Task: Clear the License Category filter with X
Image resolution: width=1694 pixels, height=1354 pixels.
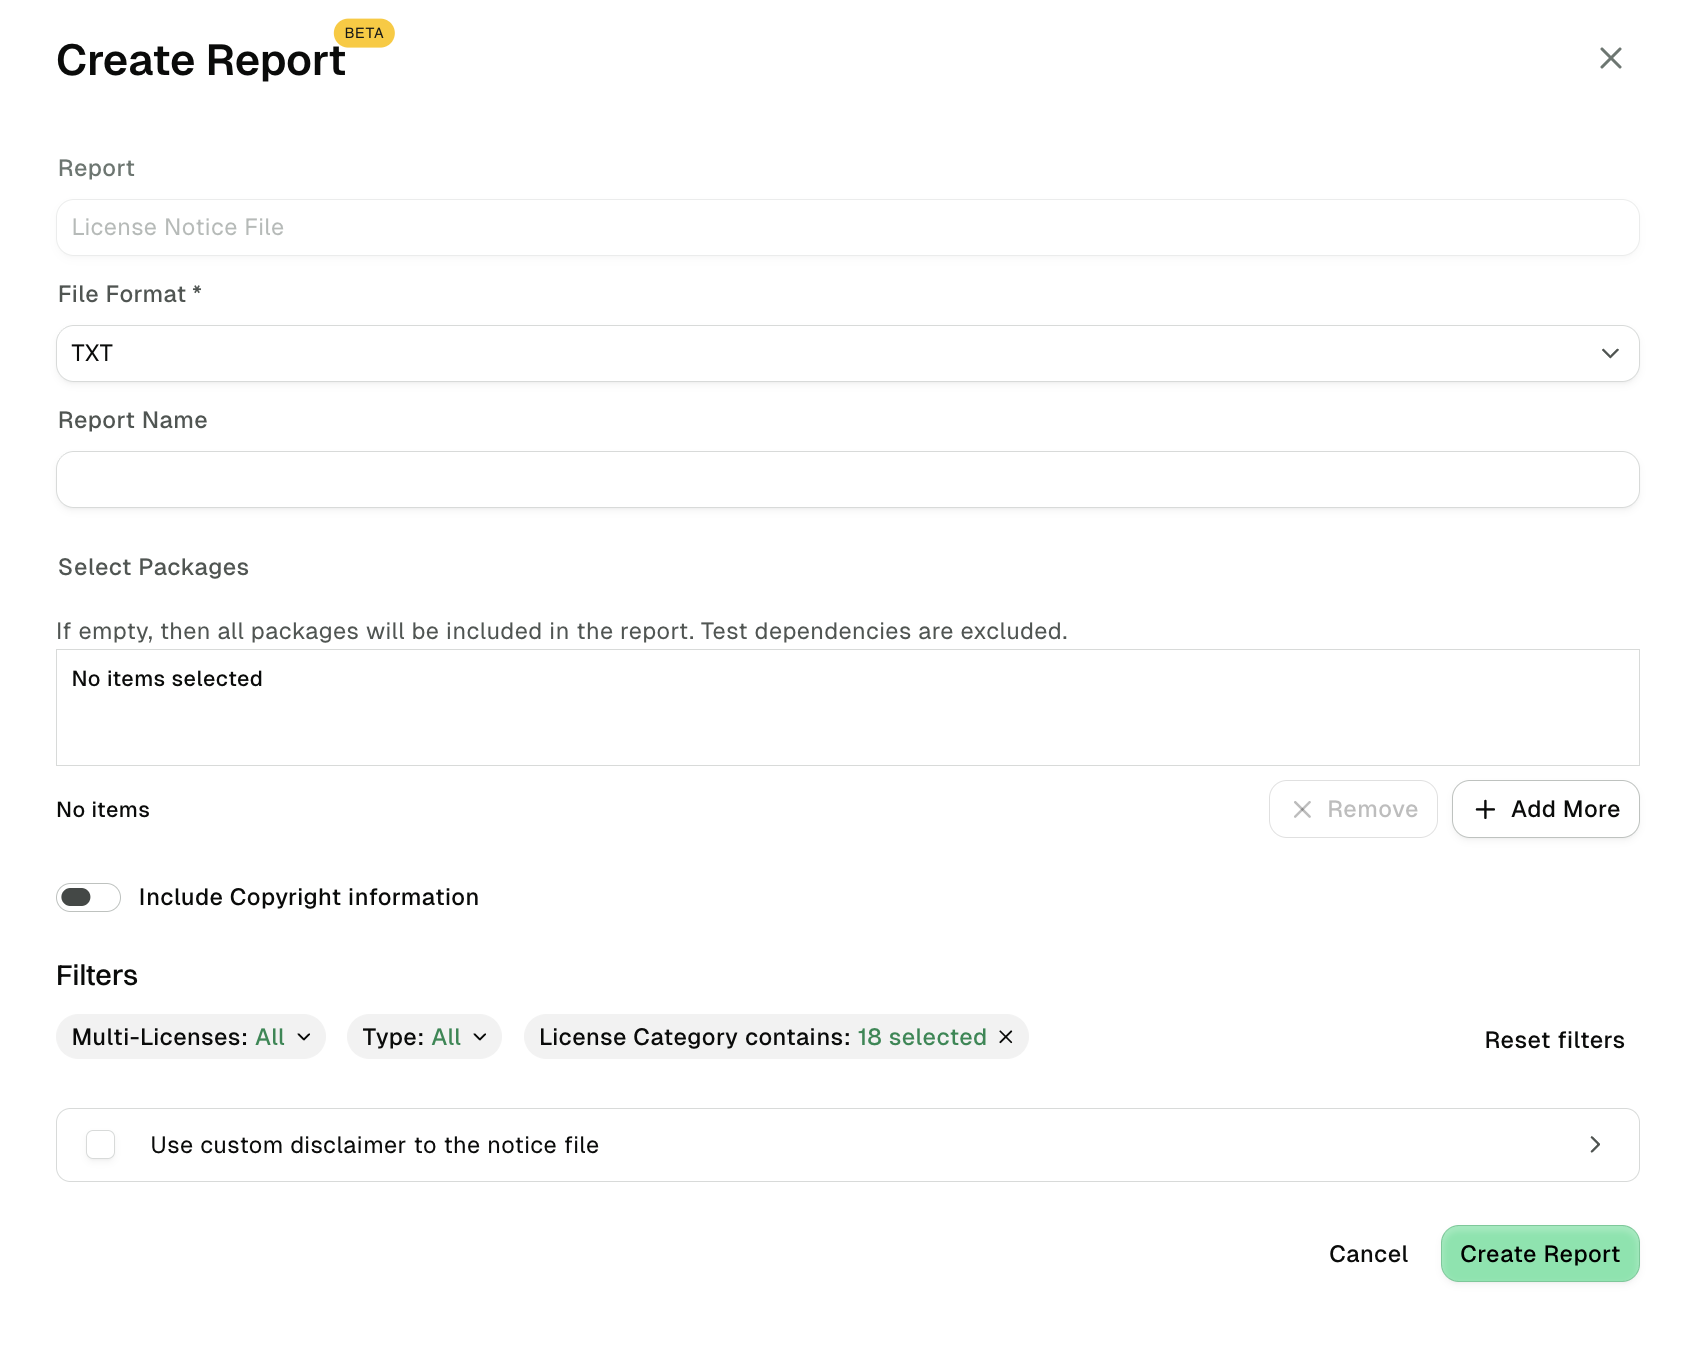Action: [x=1006, y=1037]
